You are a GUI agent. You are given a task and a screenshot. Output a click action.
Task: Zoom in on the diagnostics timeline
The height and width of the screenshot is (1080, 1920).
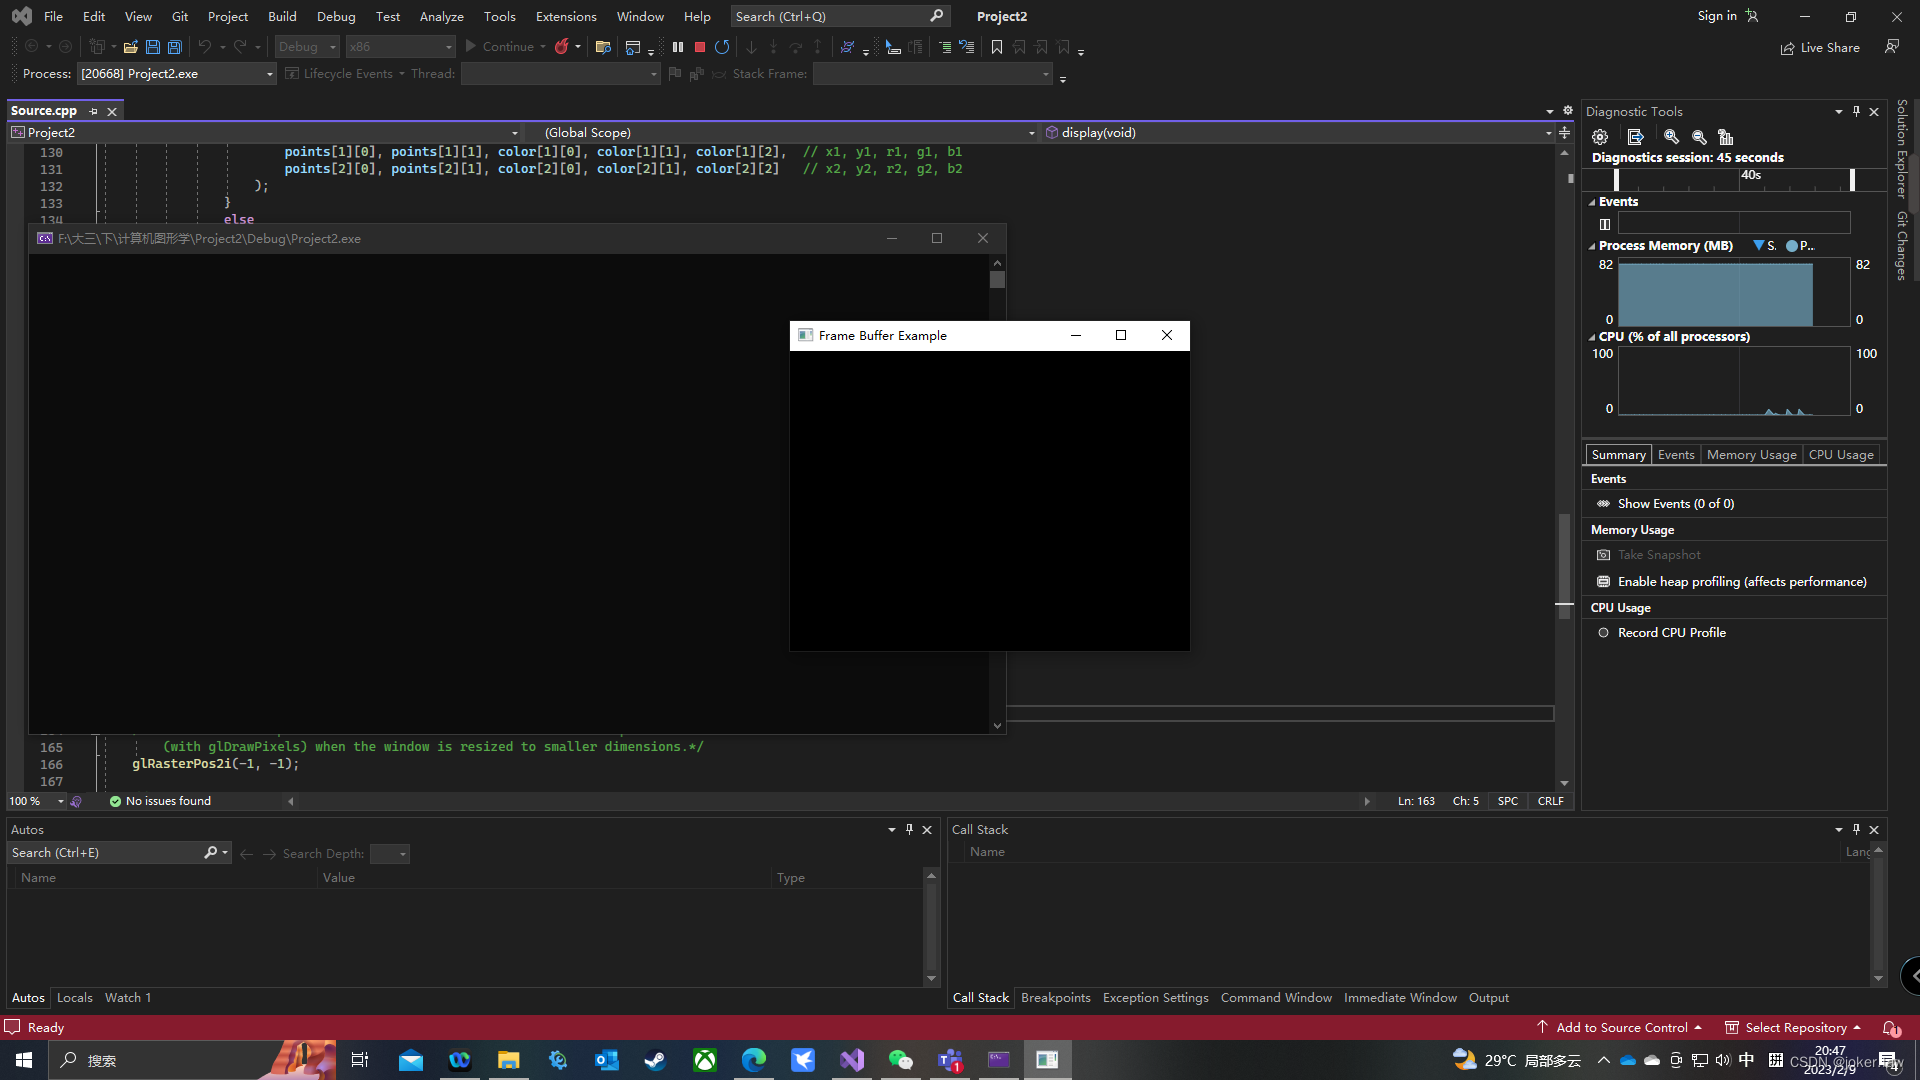[1671, 137]
